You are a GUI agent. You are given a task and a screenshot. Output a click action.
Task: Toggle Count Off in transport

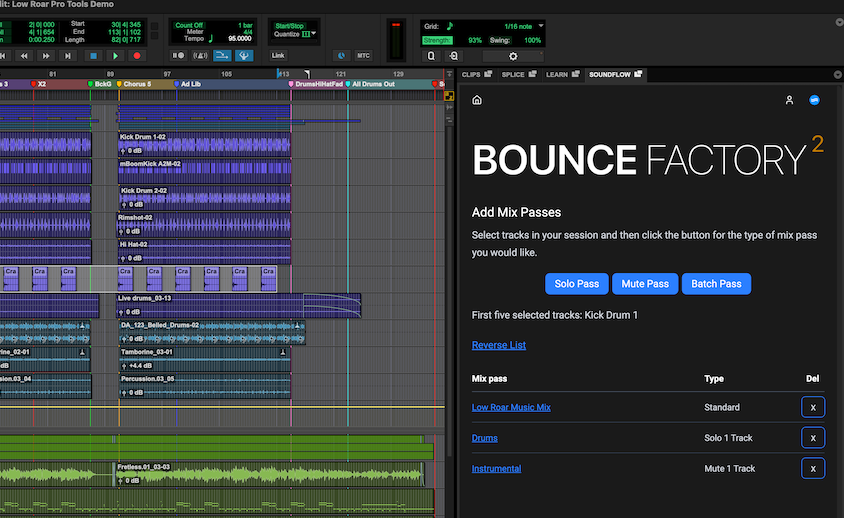pyautogui.click(x=190, y=24)
